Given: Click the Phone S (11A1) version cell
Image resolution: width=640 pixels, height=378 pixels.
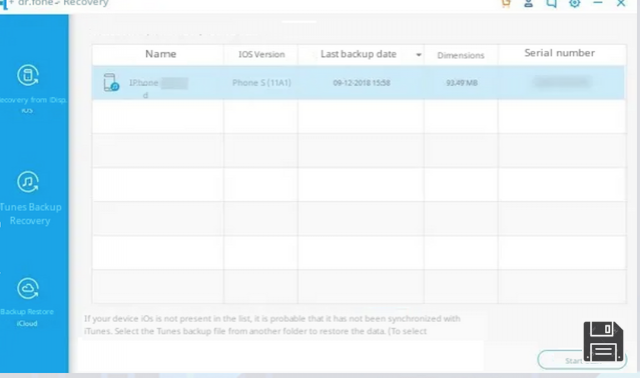Looking at the screenshot, I should (x=262, y=83).
